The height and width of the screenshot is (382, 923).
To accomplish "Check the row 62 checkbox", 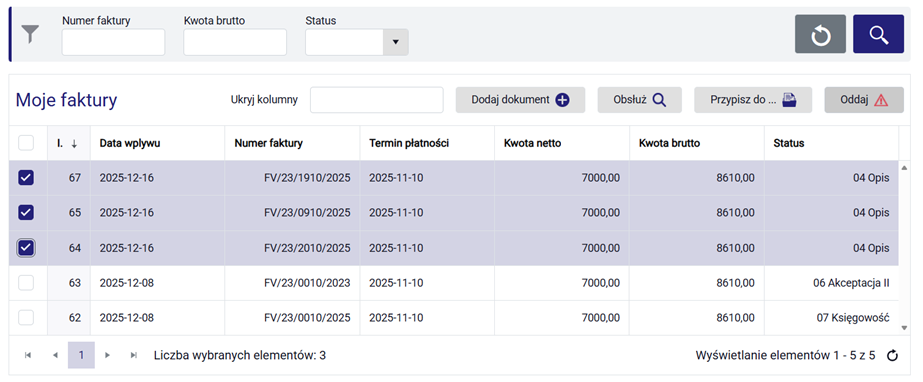I will (x=26, y=318).
